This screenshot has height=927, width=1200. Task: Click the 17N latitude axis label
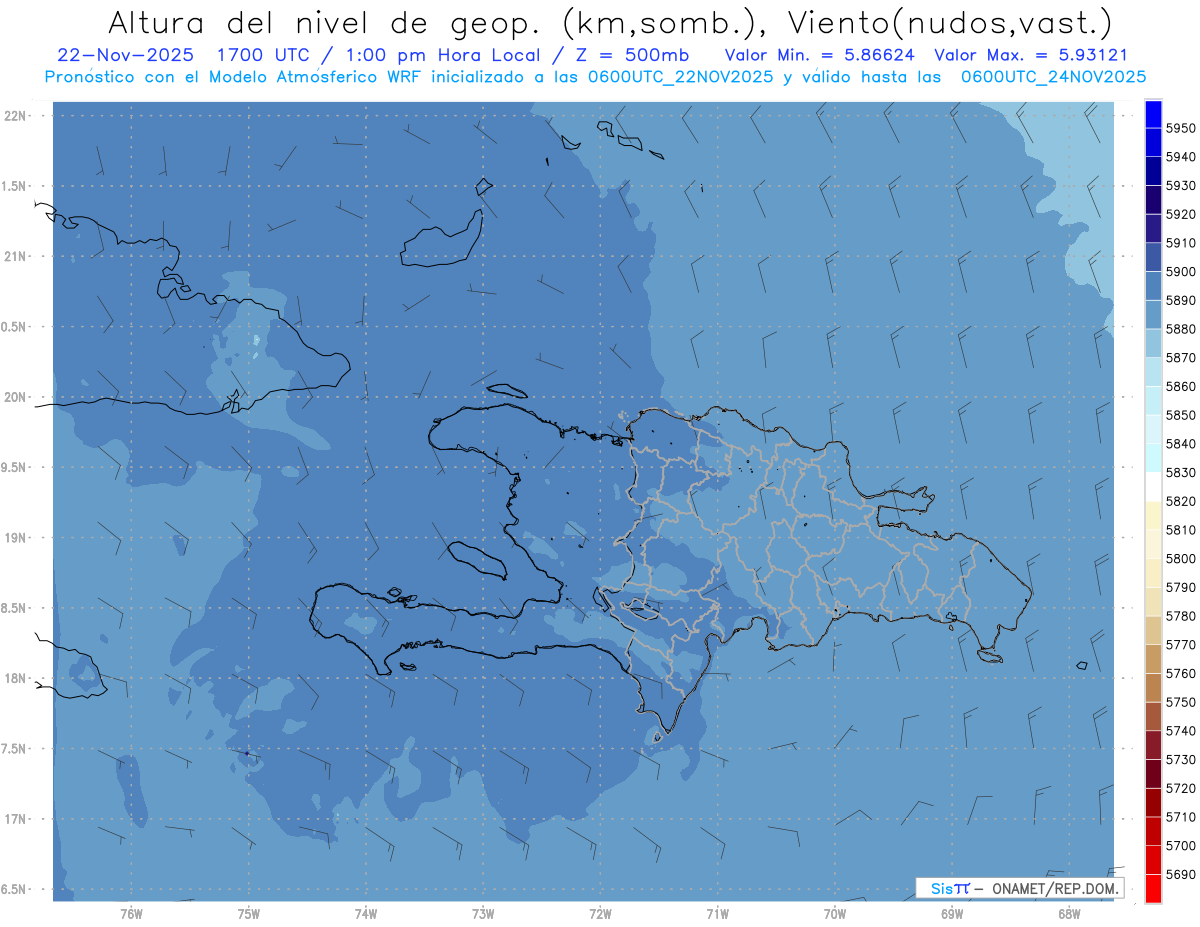(15, 819)
